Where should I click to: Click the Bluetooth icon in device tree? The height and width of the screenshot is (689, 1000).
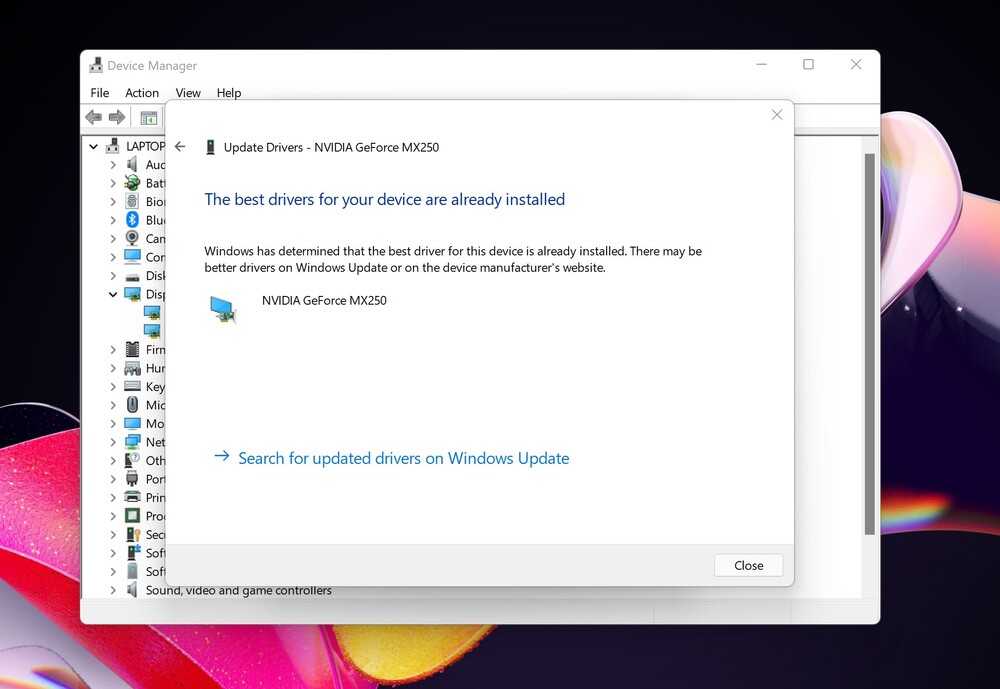[x=132, y=220]
